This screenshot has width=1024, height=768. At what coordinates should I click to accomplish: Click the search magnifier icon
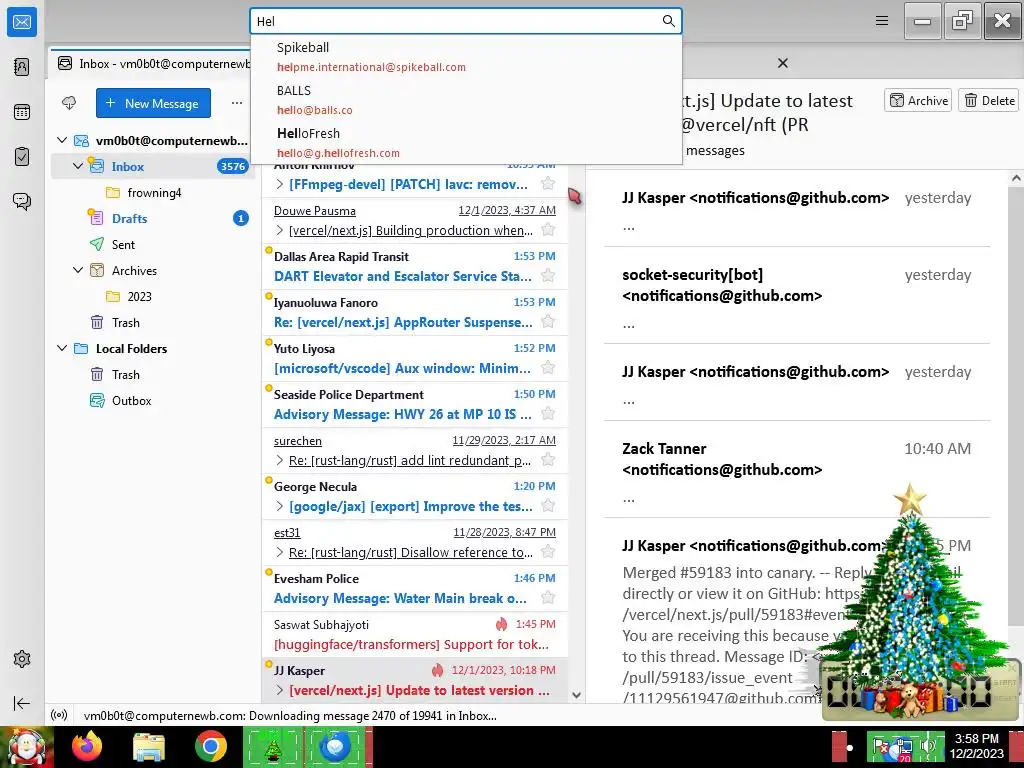click(x=668, y=21)
